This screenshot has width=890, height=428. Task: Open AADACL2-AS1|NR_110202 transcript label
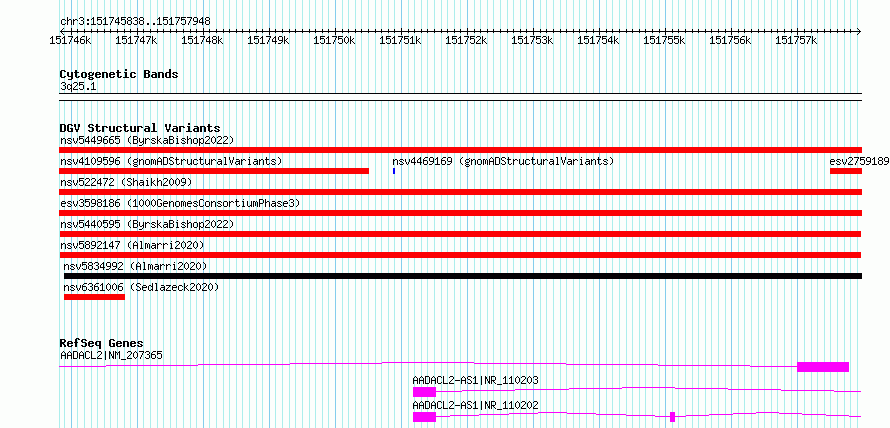(x=476, y=405)
